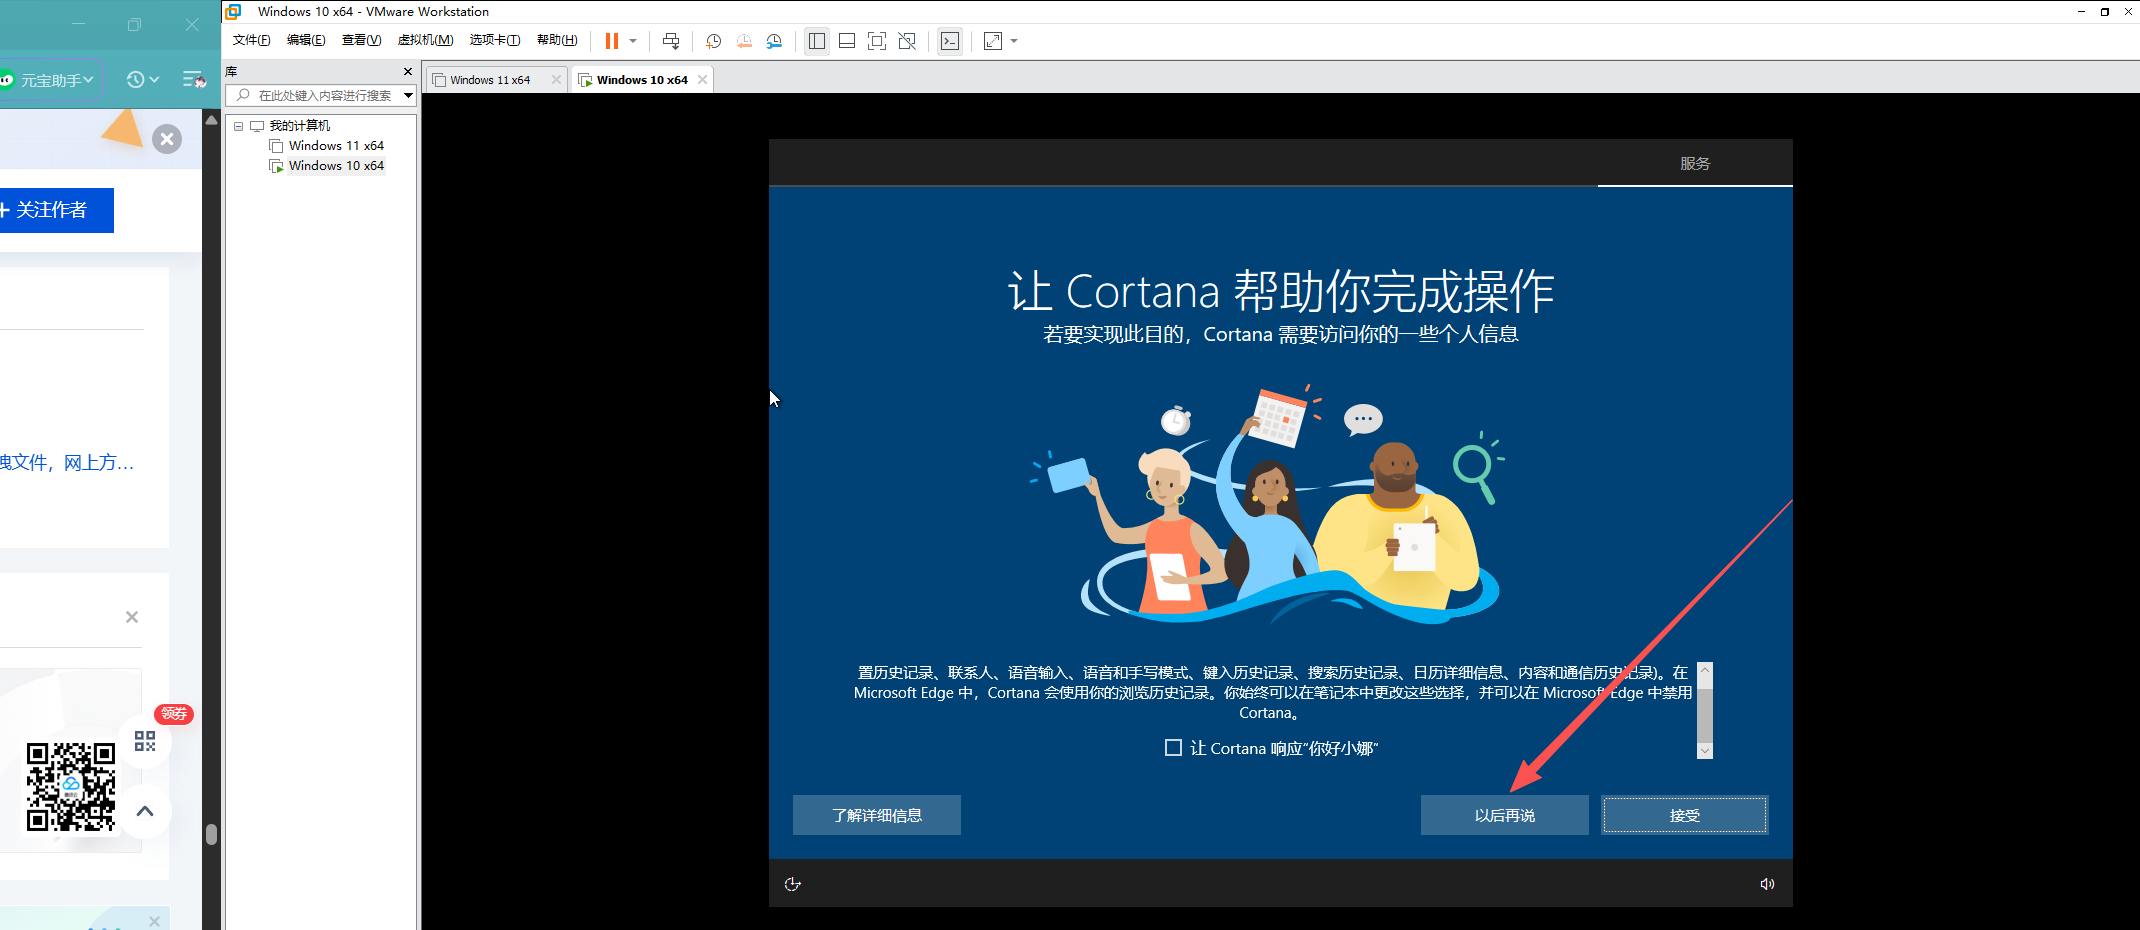Click the 了解详细信息 button
2140x930 pixels.
click(x=877, y=815)
